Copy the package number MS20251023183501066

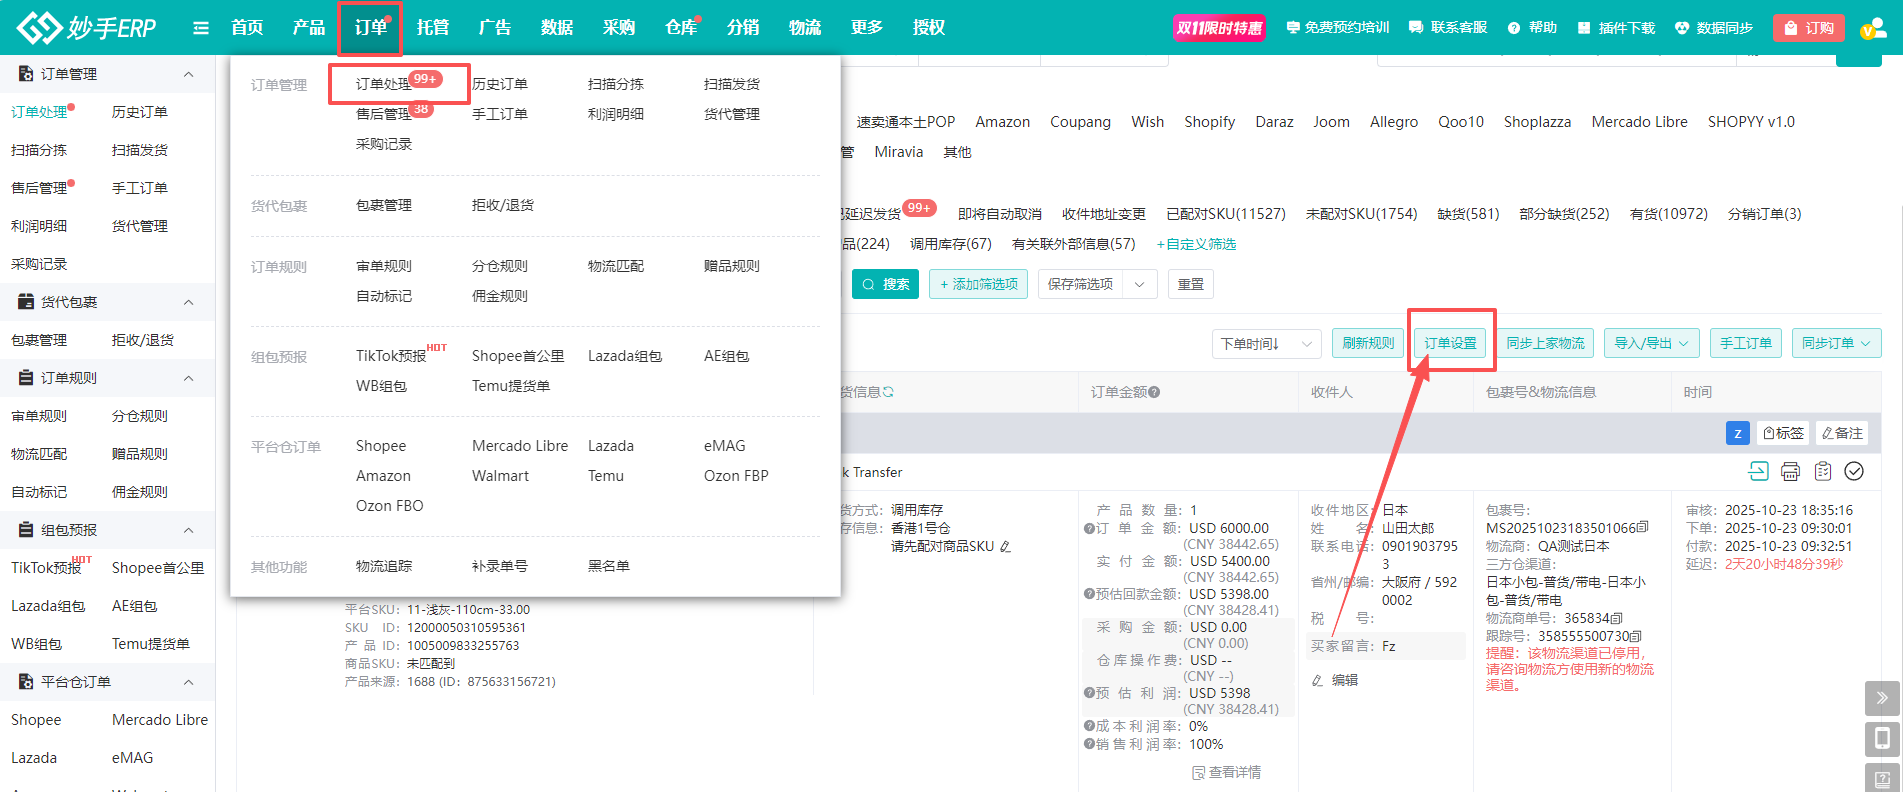click(x=1643, y=528)
